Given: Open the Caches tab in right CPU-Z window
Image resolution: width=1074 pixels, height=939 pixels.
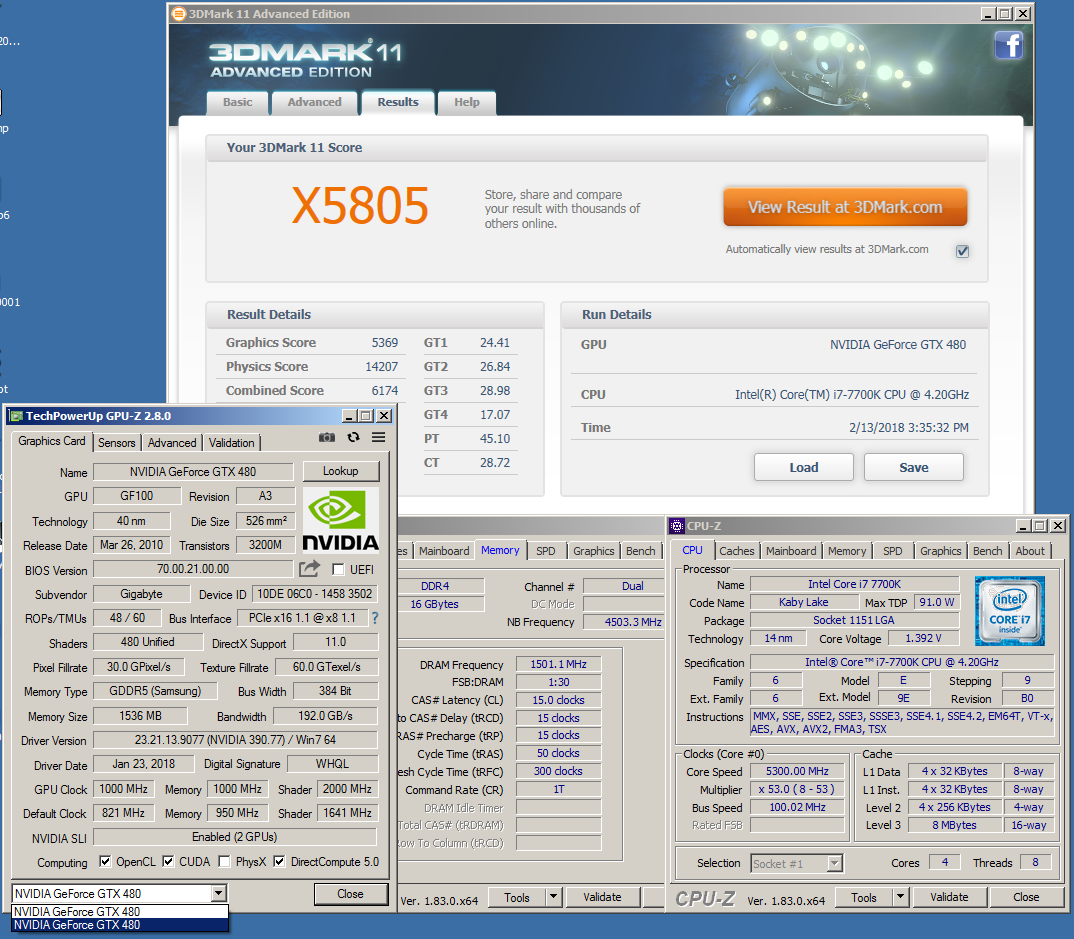Looking at the screenshot, I should pos(736,551).
